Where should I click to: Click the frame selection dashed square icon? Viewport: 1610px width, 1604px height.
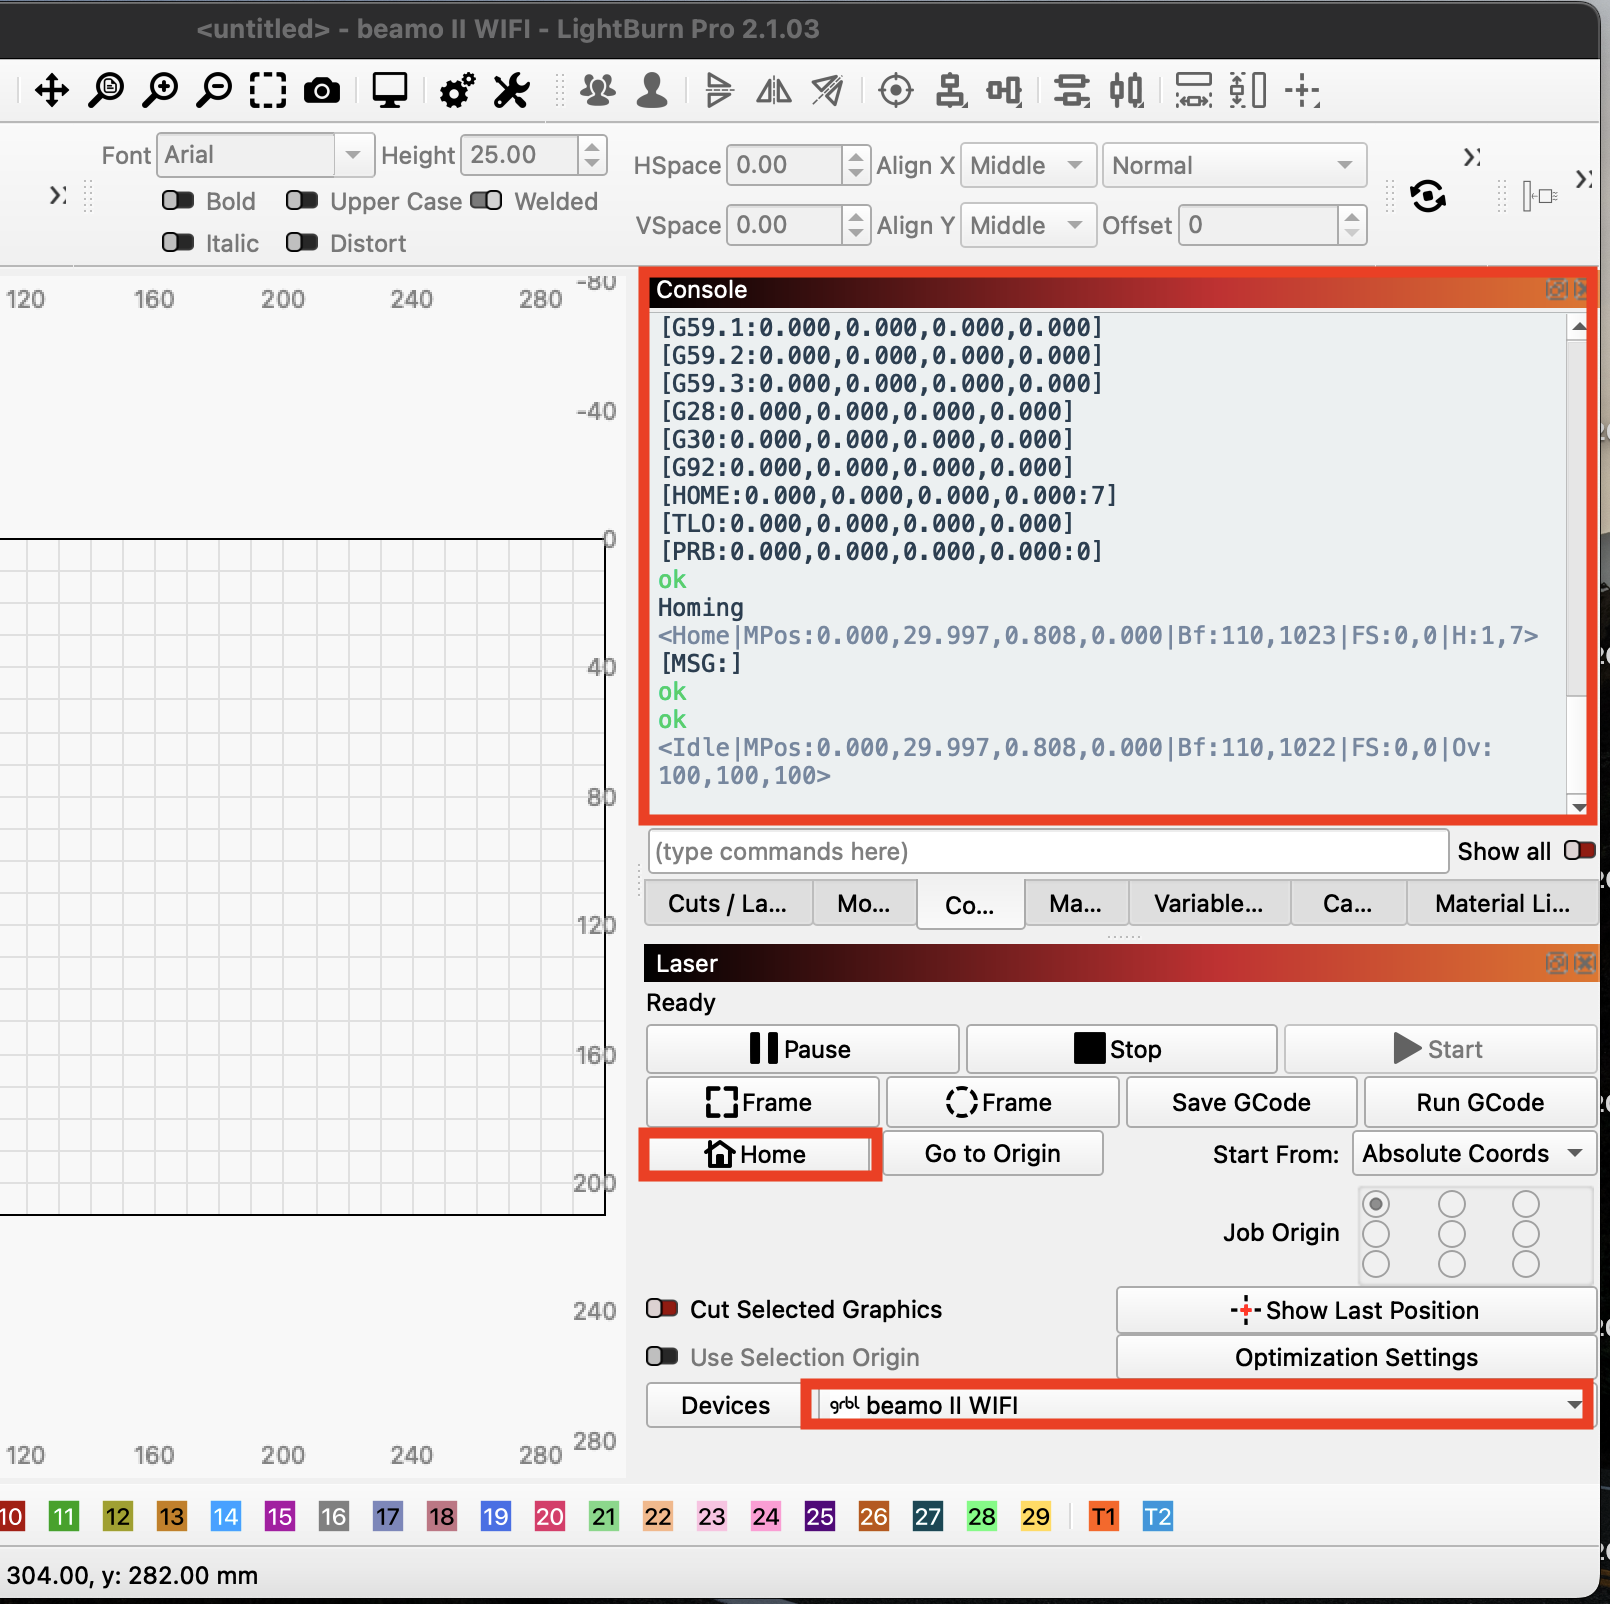coord(268,91)
